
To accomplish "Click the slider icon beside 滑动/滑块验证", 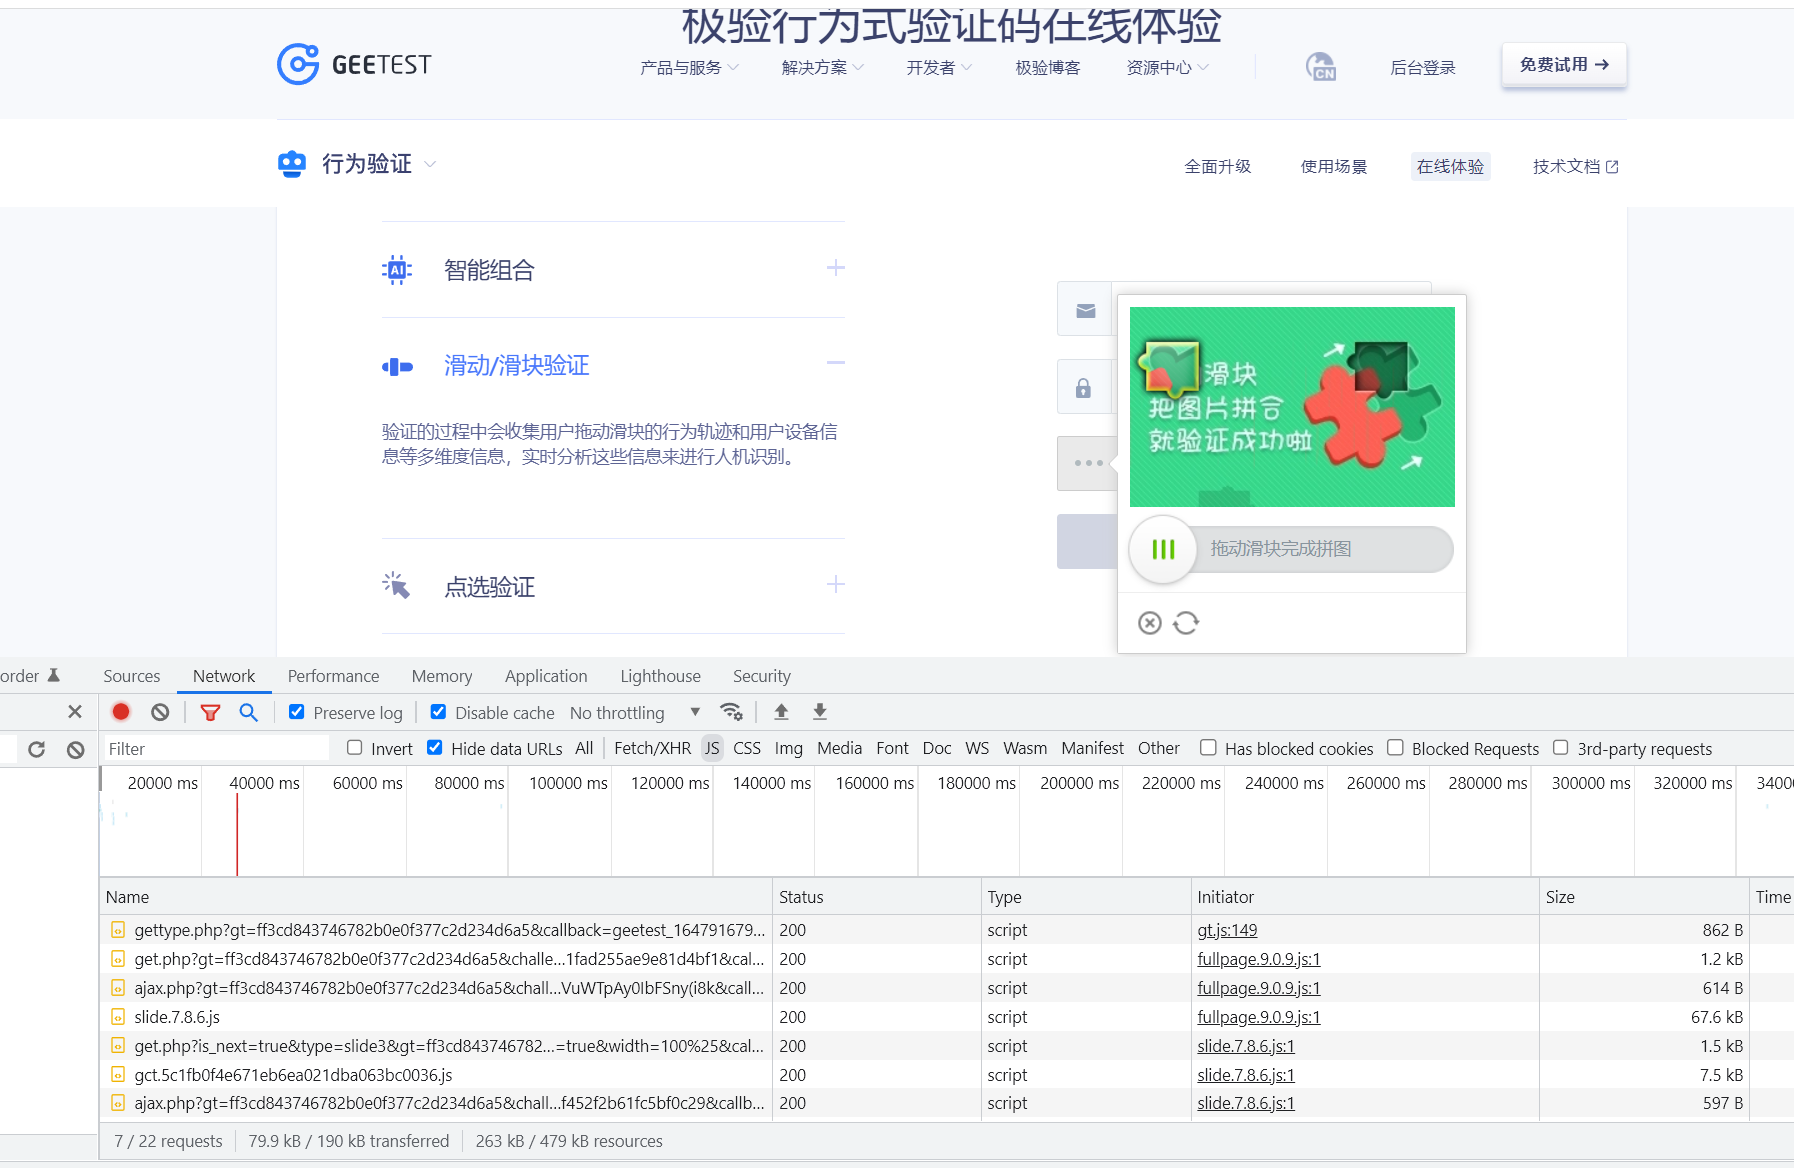I will coord(397,367).
